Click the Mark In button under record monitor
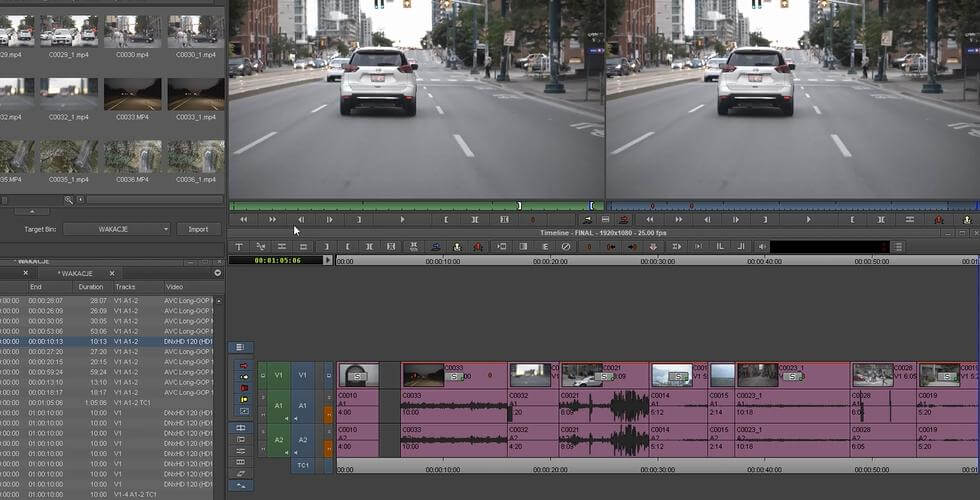Viewport: 980px width, 500px height. pos(852,219)
